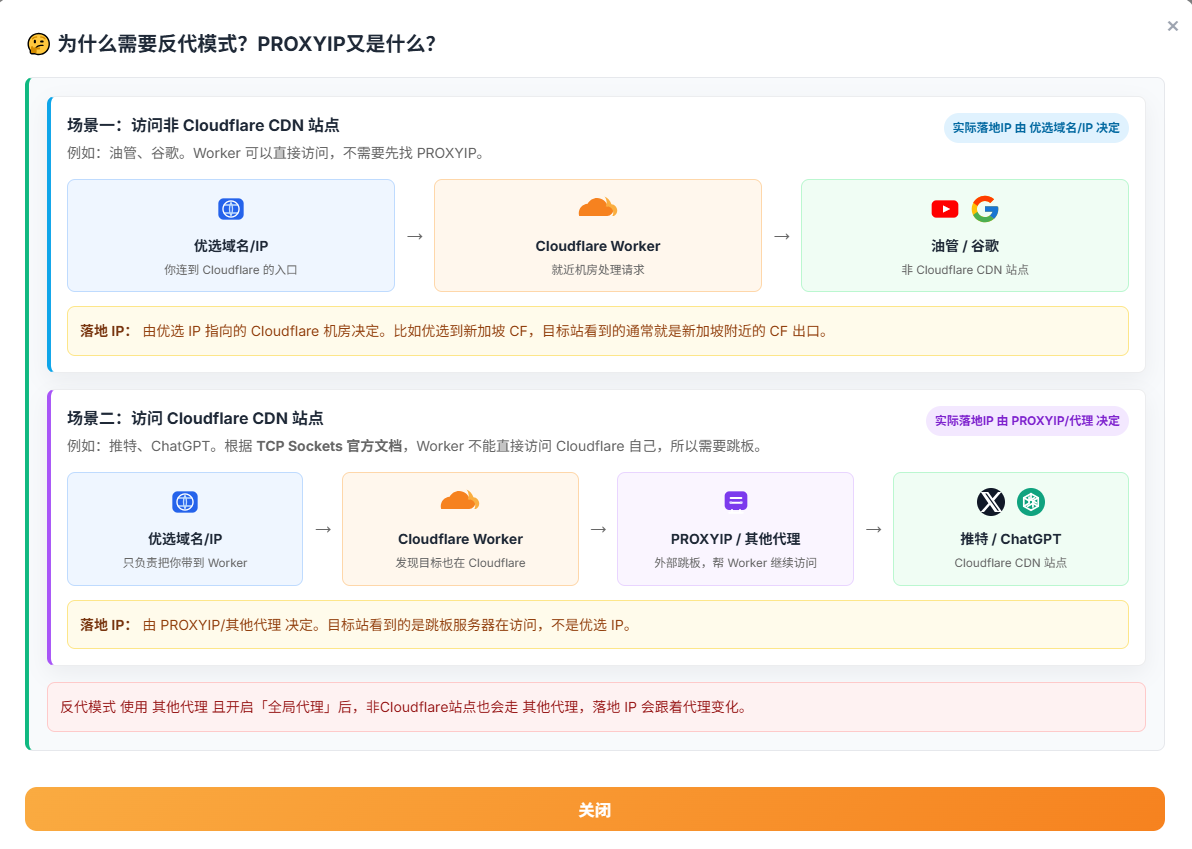This screenshot has height=849, width=1192.
Task: Click the green ChatGPT icon
Action: tap(1031, 502)
